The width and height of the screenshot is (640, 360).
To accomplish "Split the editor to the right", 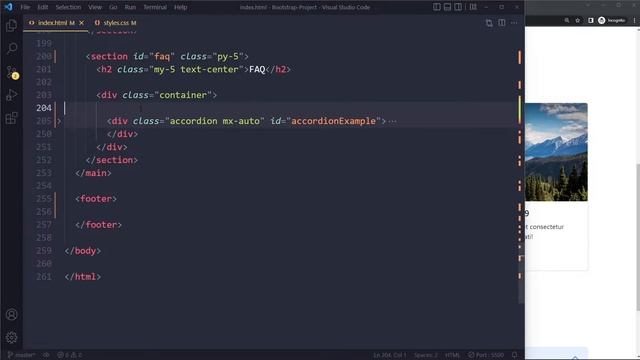I will click(502, 23).
